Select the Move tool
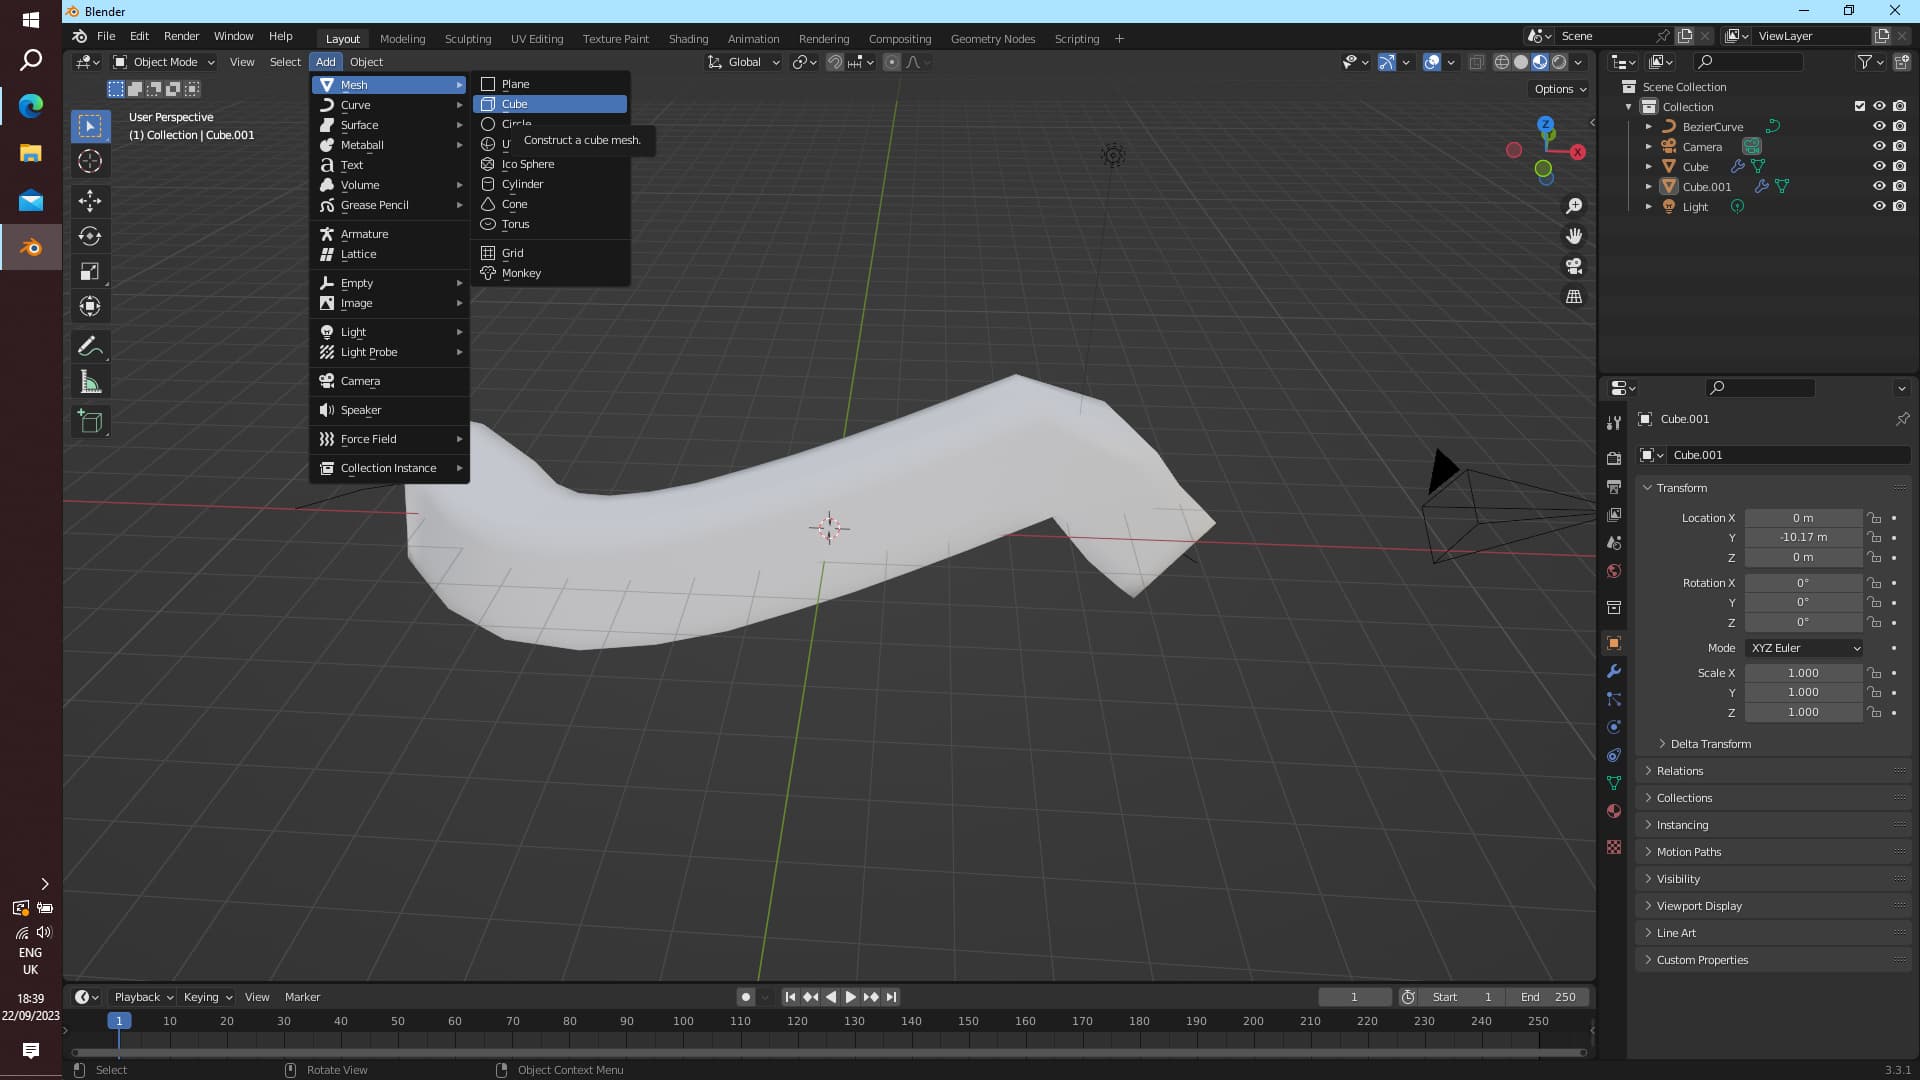This screenshot has width=1920, height=1080. (x=90, y=201)
